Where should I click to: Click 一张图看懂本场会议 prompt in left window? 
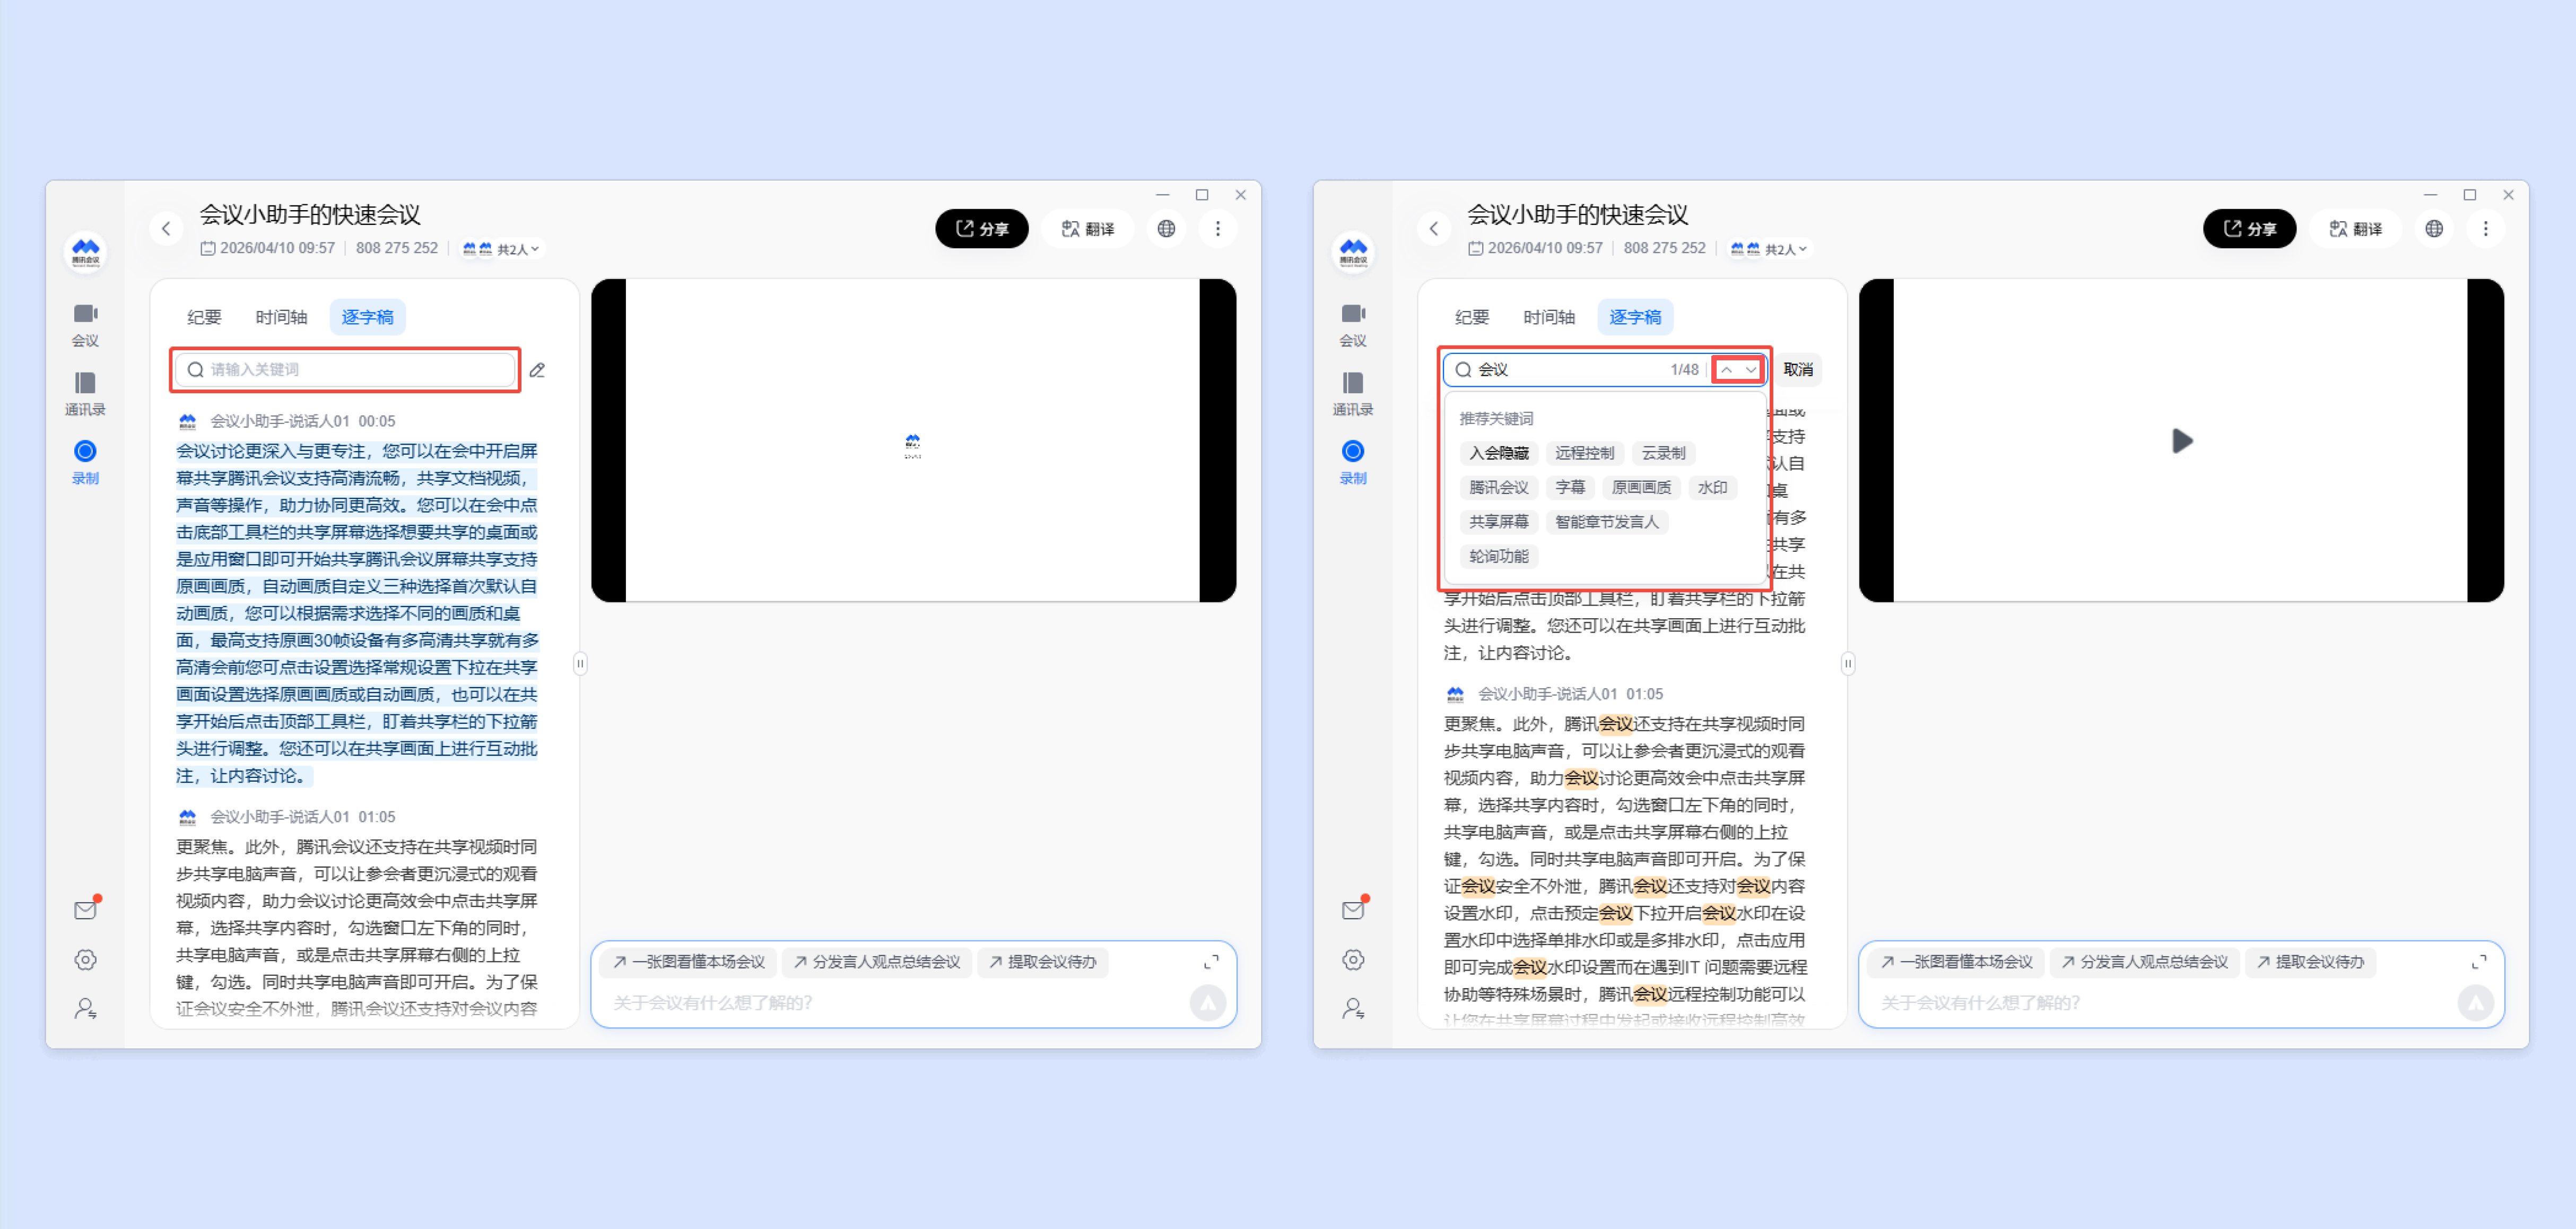point(688,961)
